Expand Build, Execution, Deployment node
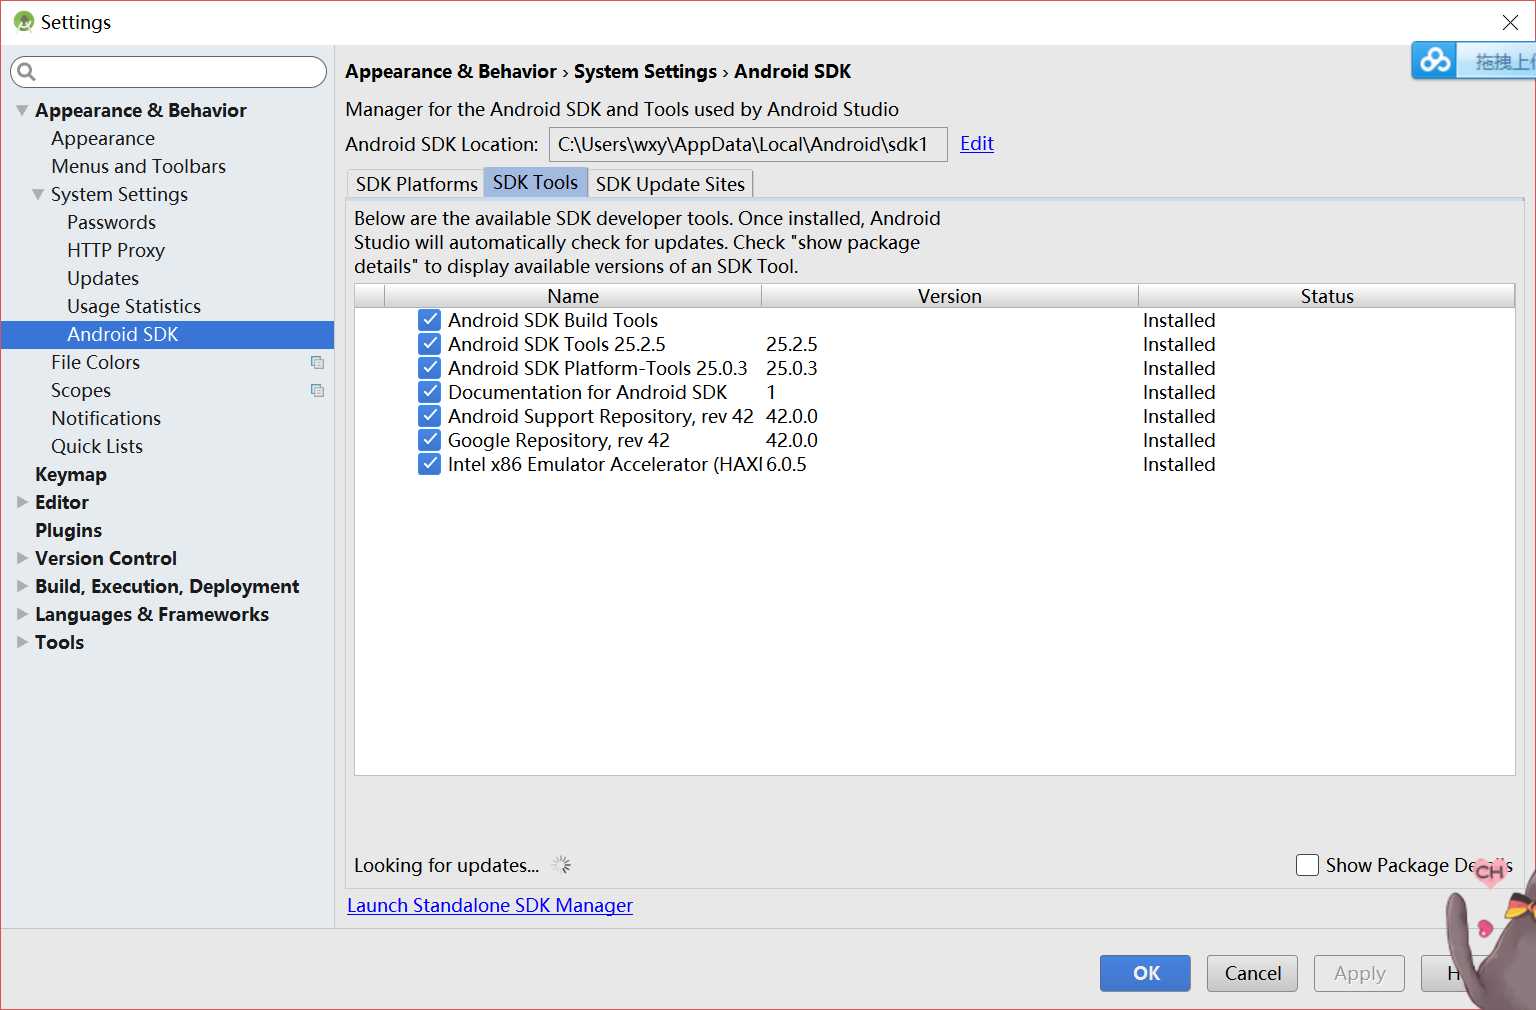 pos(22,586)
